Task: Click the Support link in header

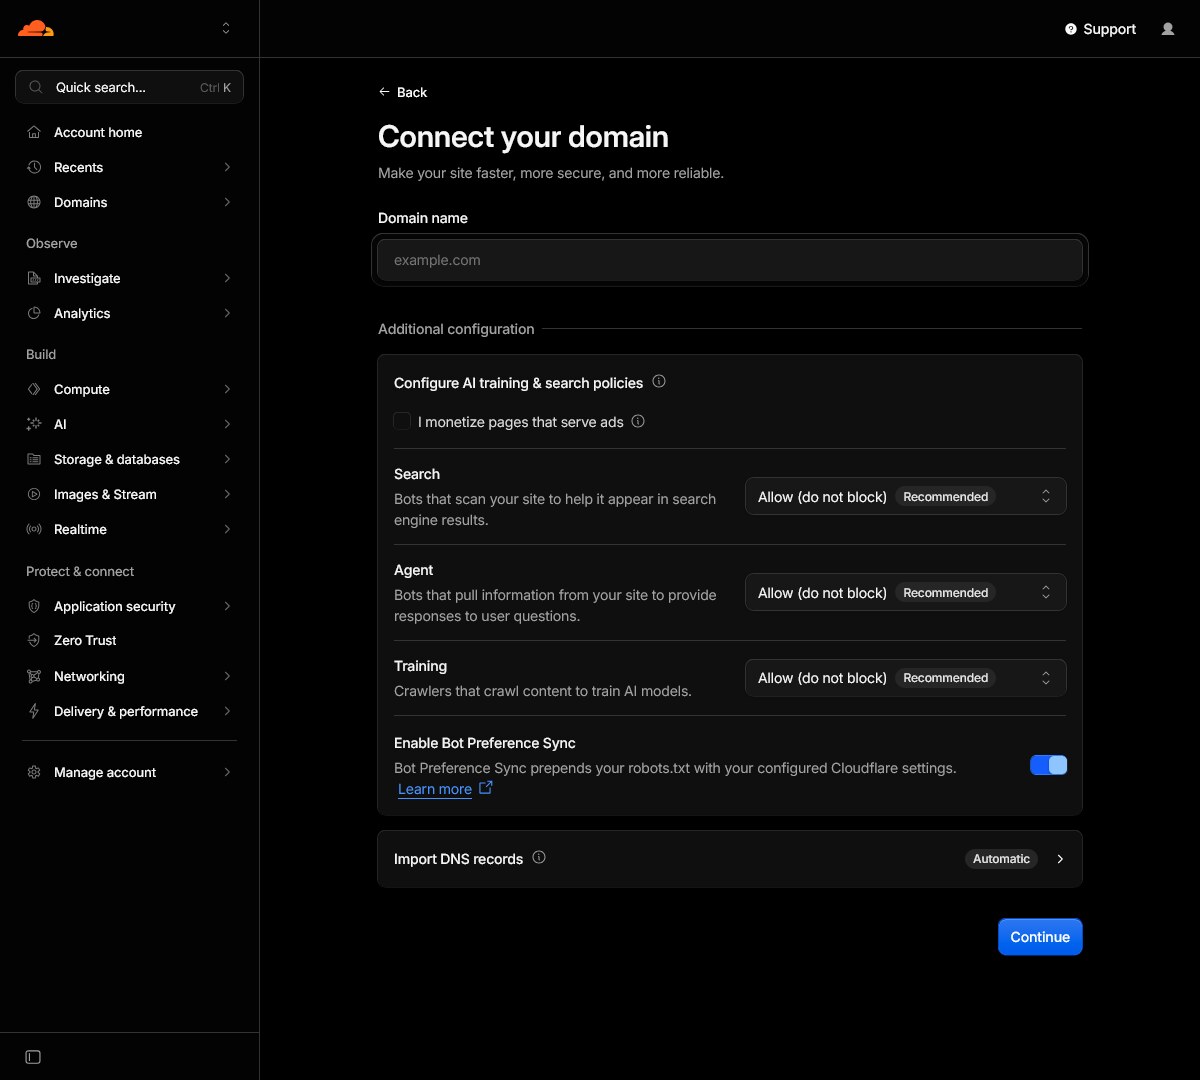Action: 1100,29
